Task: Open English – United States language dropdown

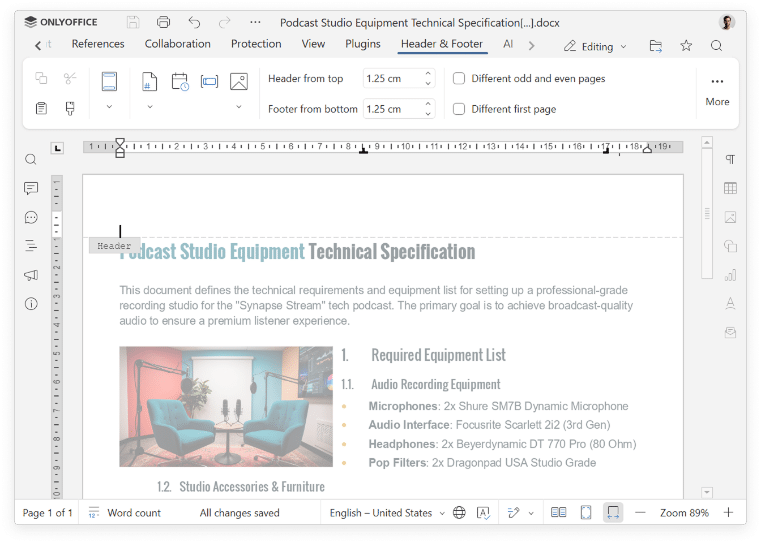Action: point(388,513)
